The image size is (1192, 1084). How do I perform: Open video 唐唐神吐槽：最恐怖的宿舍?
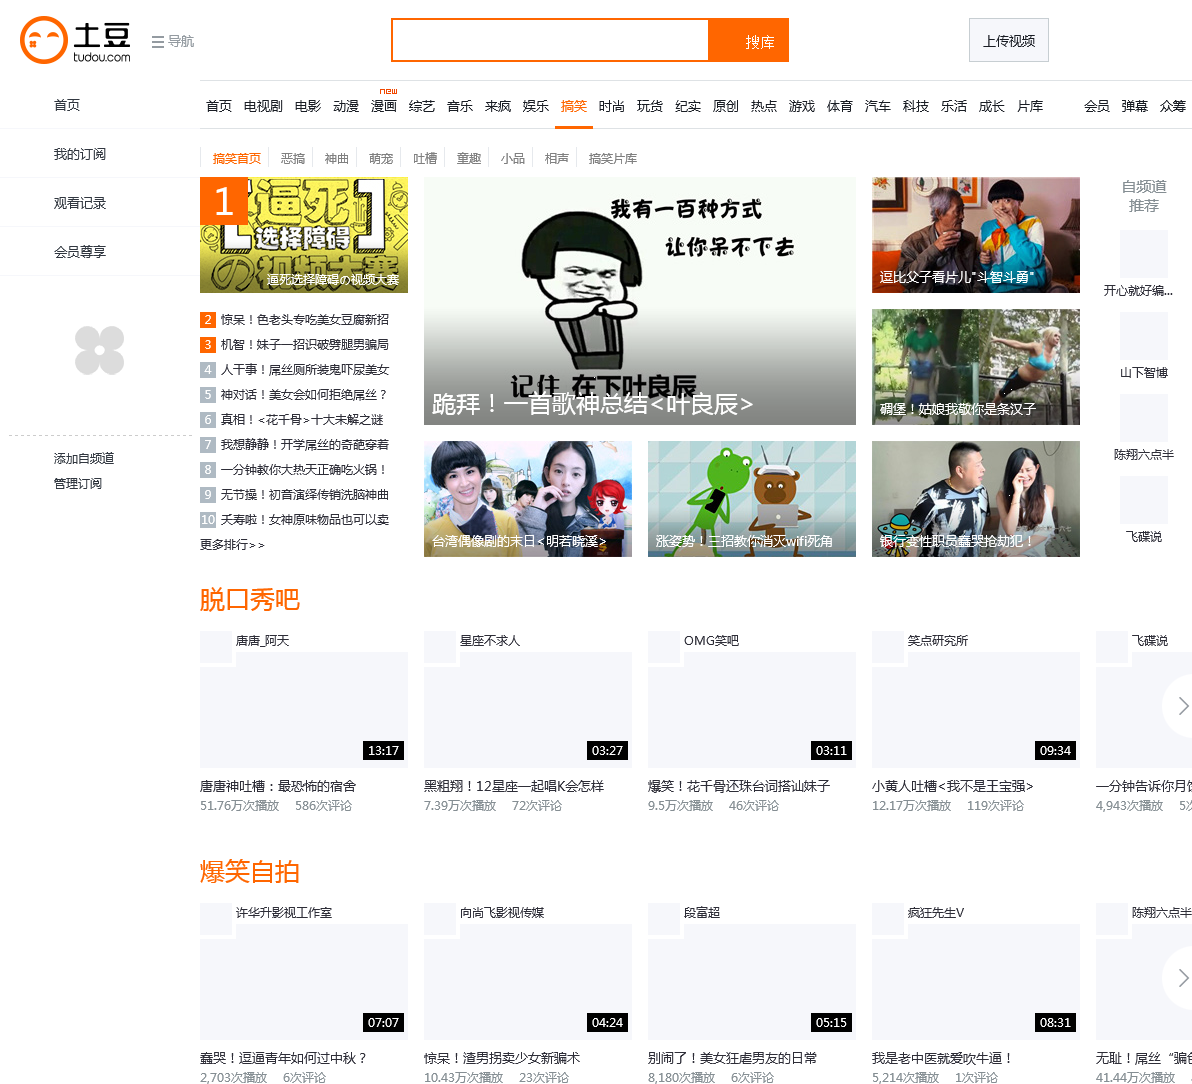[x=278, y=786]
